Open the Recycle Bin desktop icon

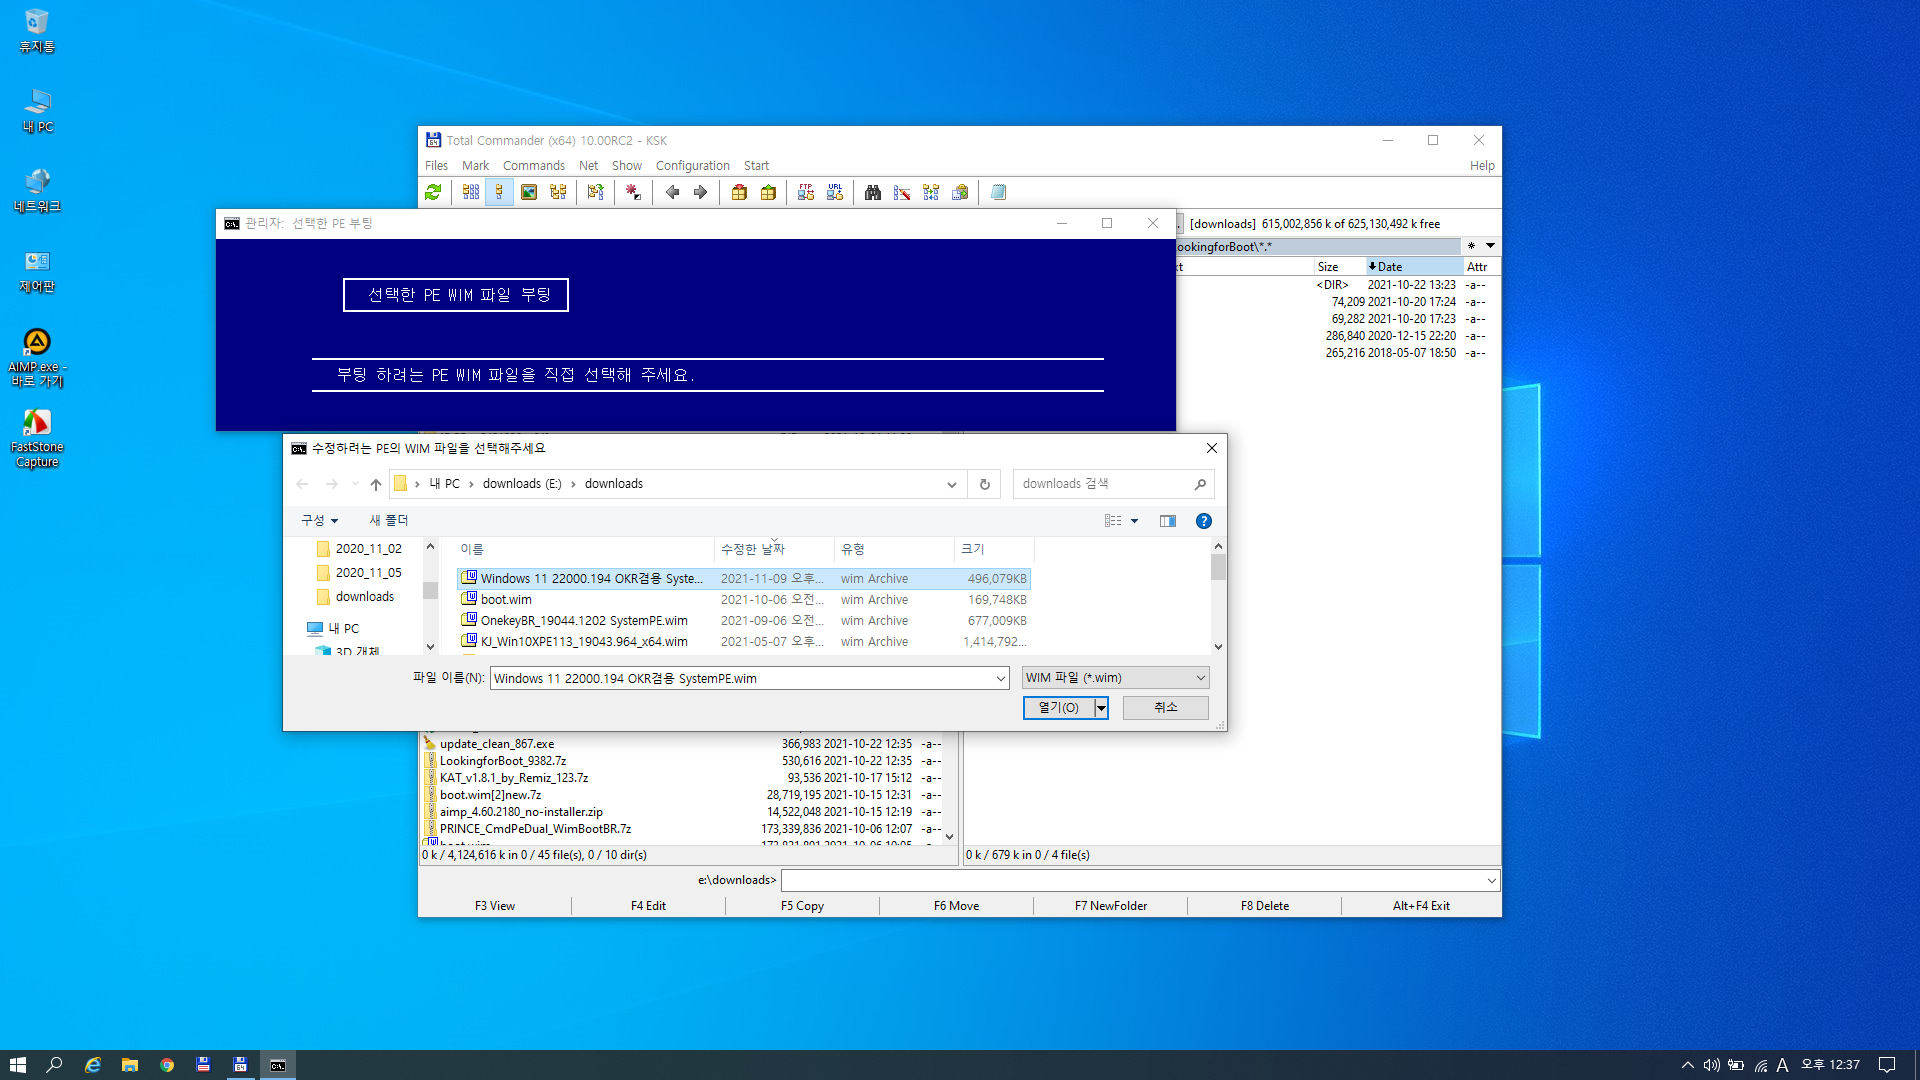pyautogui.click(x=37, y=30)
